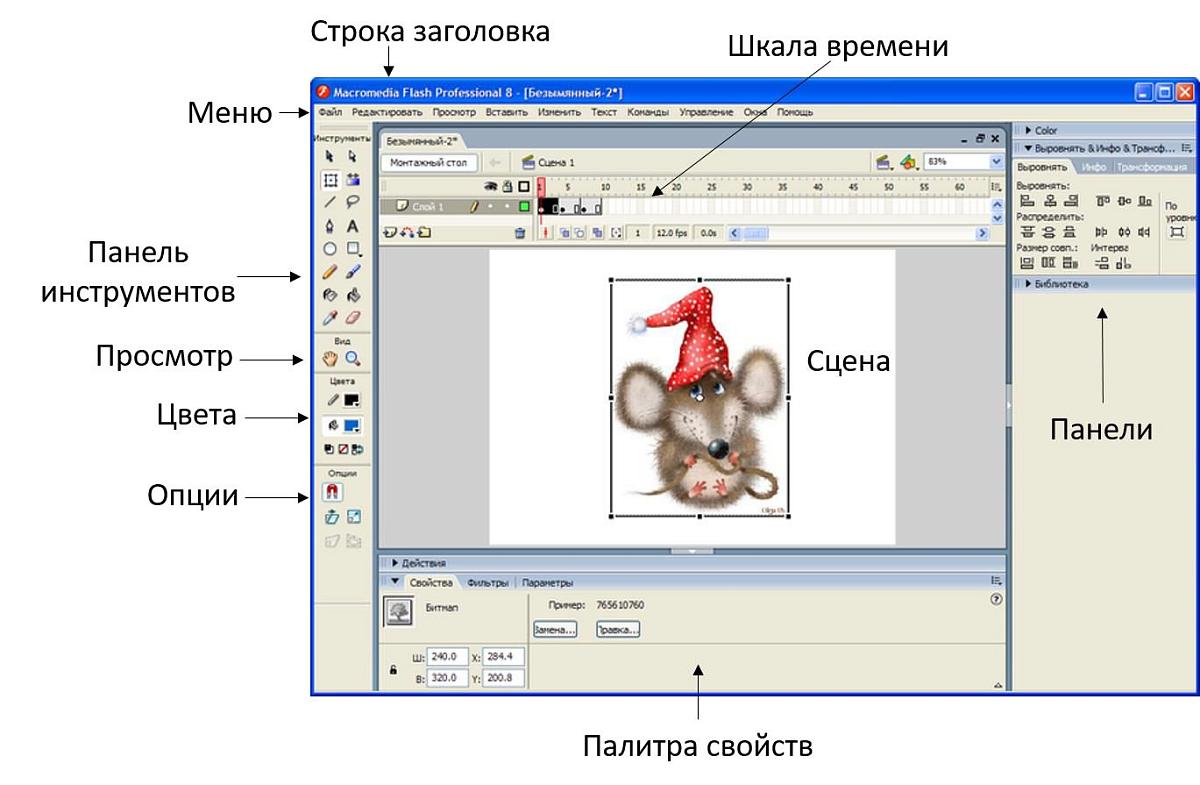
Task: Select the Text tool
Action: pyautogui.click(x=352, y=226)
